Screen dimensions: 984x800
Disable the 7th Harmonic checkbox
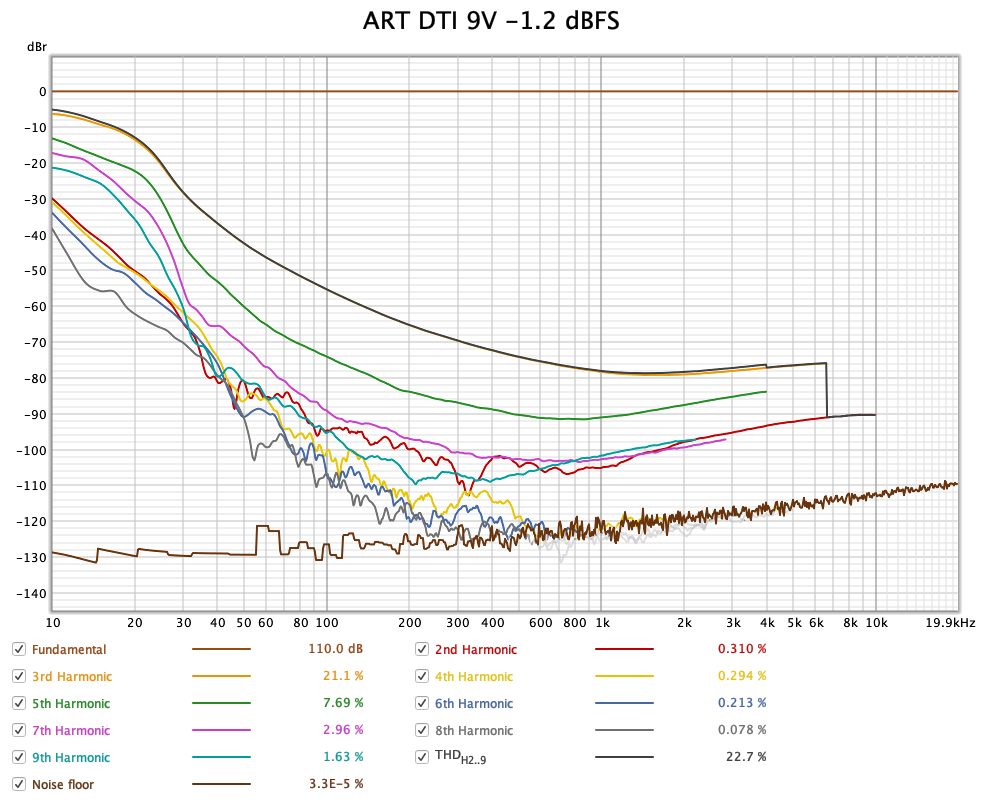pos(19,730)
